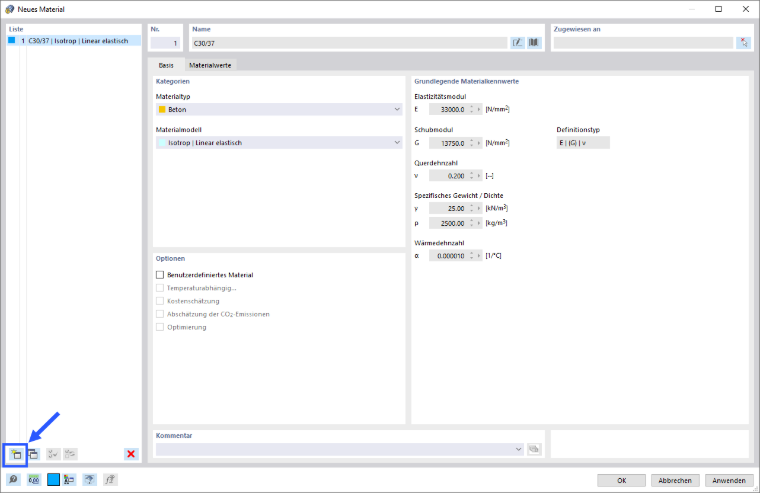Open the material library icon
Viewport: 760px width, 493px height.
tap(534, 43)
